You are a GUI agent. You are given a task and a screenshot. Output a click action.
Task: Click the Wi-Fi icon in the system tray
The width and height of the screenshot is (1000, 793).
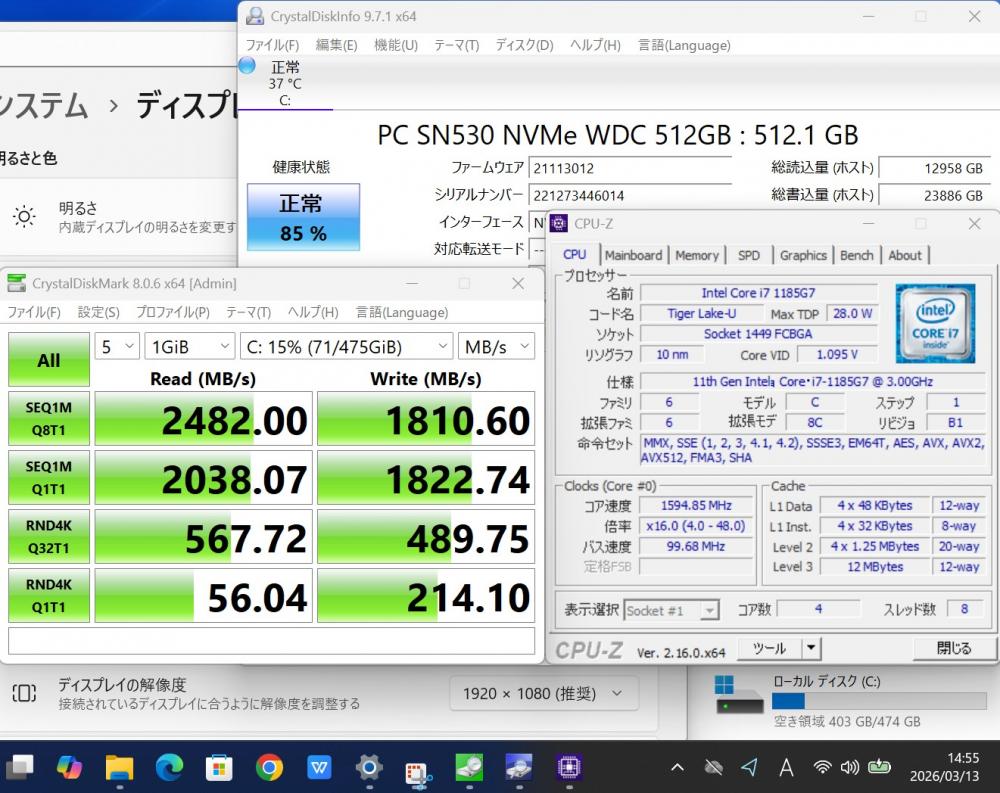823,767
